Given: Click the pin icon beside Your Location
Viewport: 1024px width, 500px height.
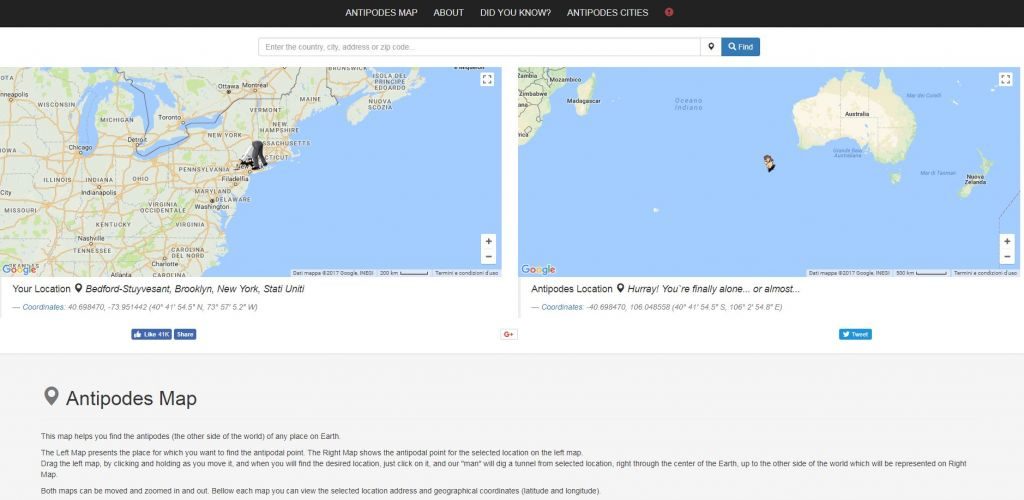Looking at the screenshot, I should 78,289.
